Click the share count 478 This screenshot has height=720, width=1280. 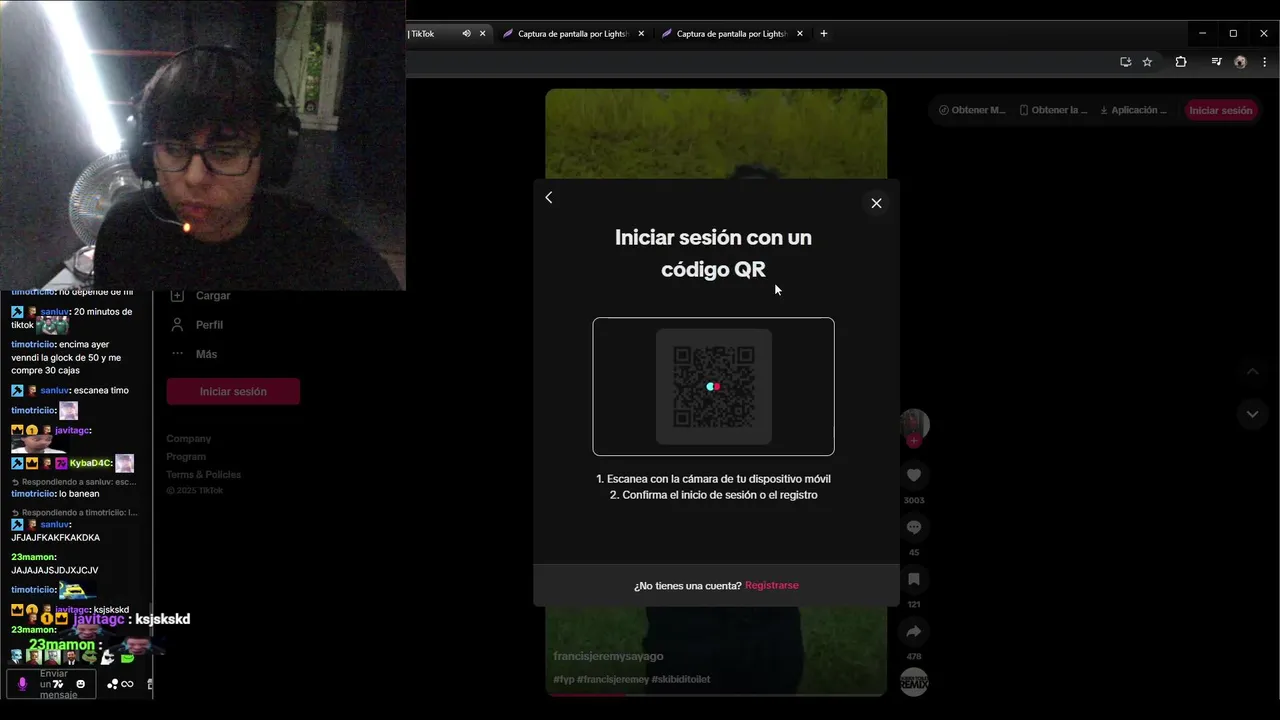point(914,656)
